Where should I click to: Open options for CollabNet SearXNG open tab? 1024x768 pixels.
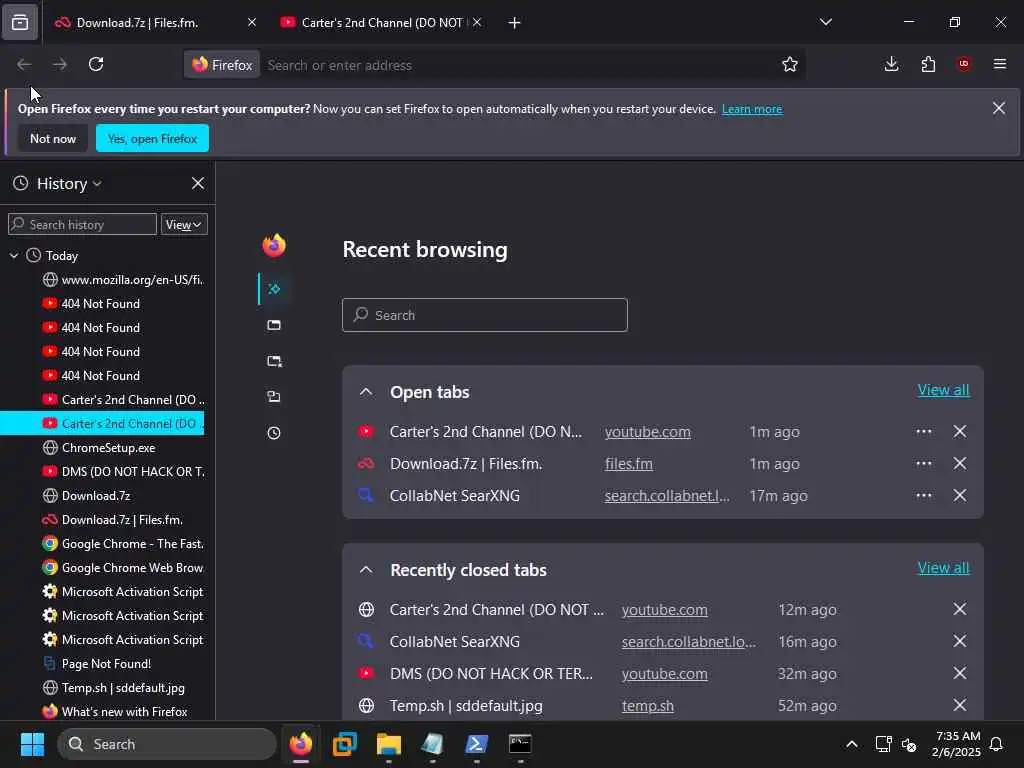pos(923,496)
